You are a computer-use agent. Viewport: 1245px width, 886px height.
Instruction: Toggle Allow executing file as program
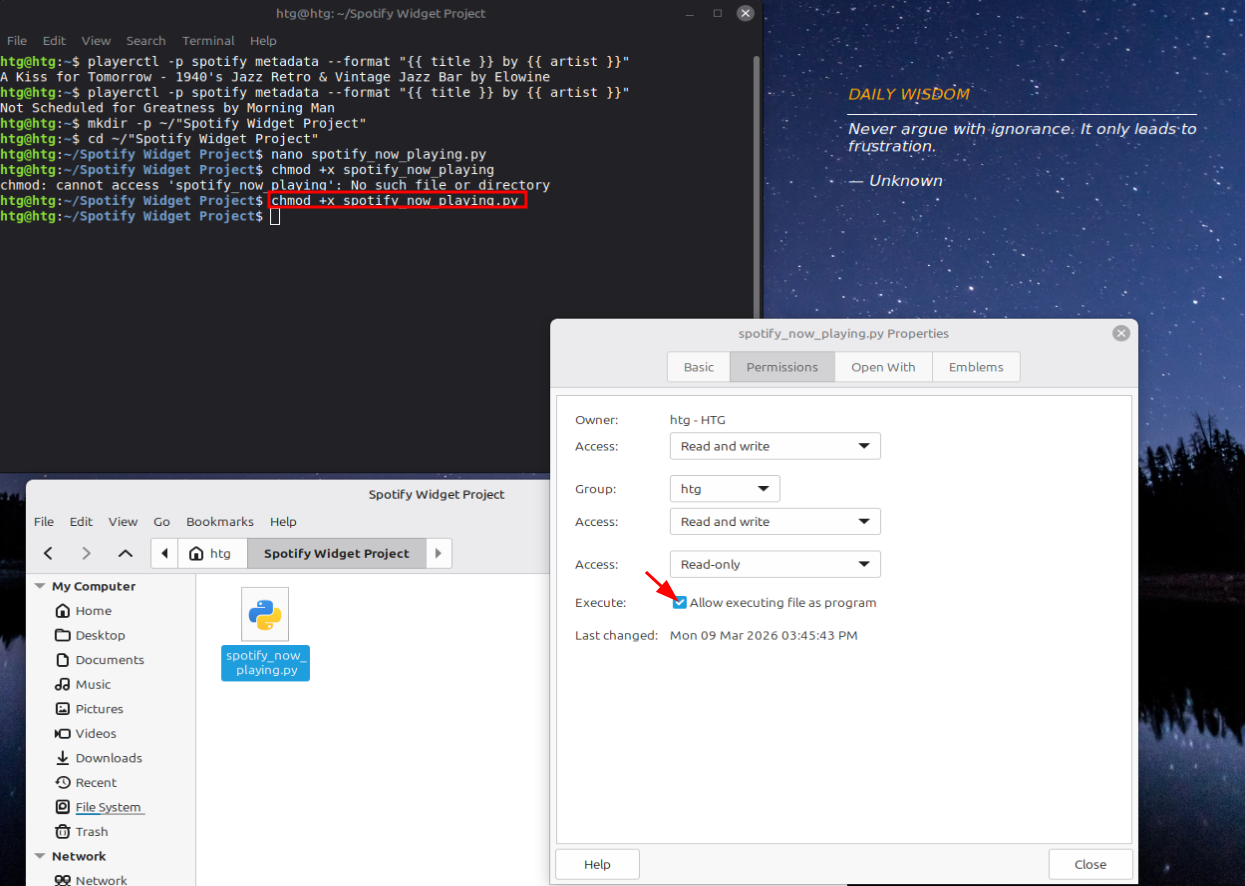680,603
